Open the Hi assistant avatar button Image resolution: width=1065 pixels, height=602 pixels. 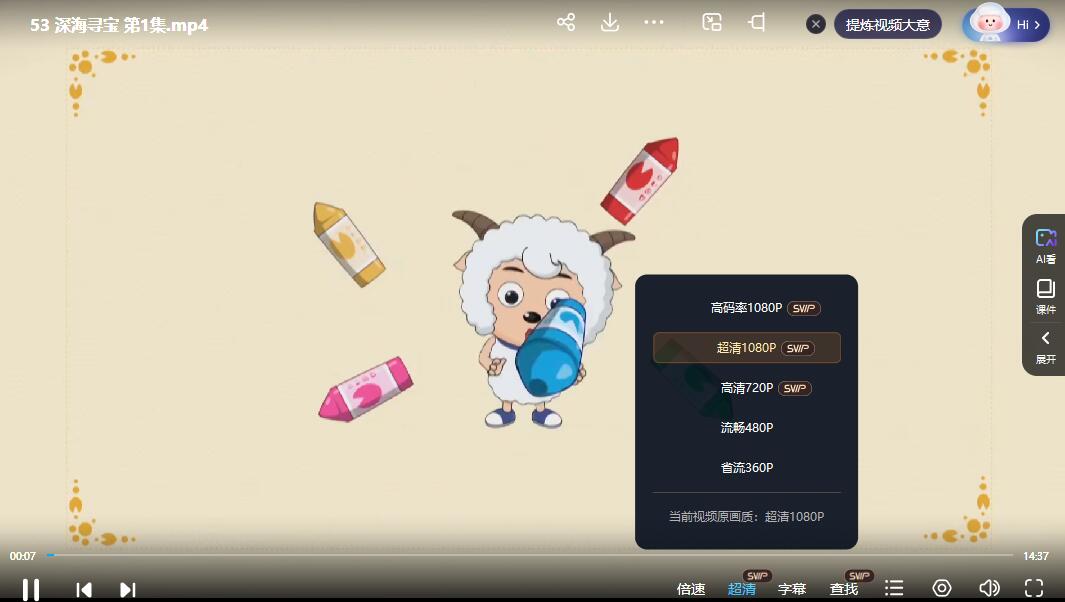pyautogui.click(x=1006, y=24)
